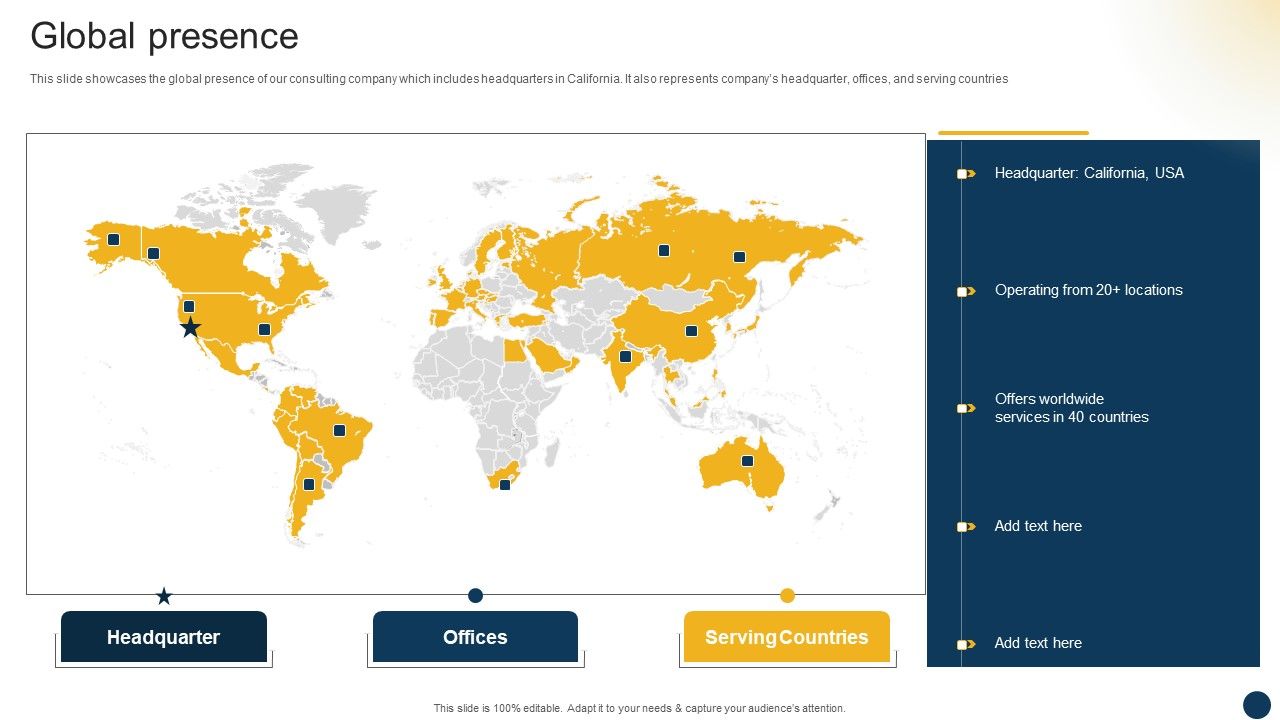Select the office marker in China
The image size is (1280, 720).
[x=691, y=330]
